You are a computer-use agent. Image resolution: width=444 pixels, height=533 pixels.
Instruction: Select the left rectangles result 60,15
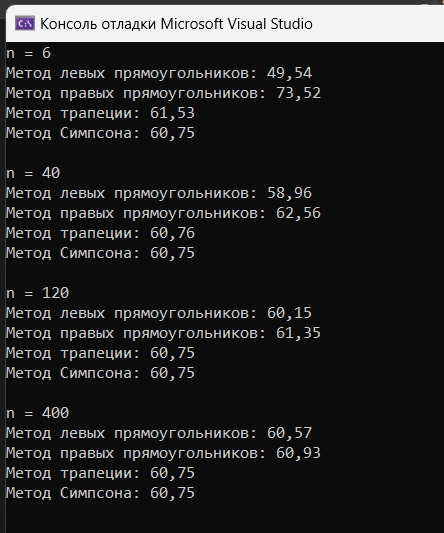pyautogui.click(x=289, y=313)
